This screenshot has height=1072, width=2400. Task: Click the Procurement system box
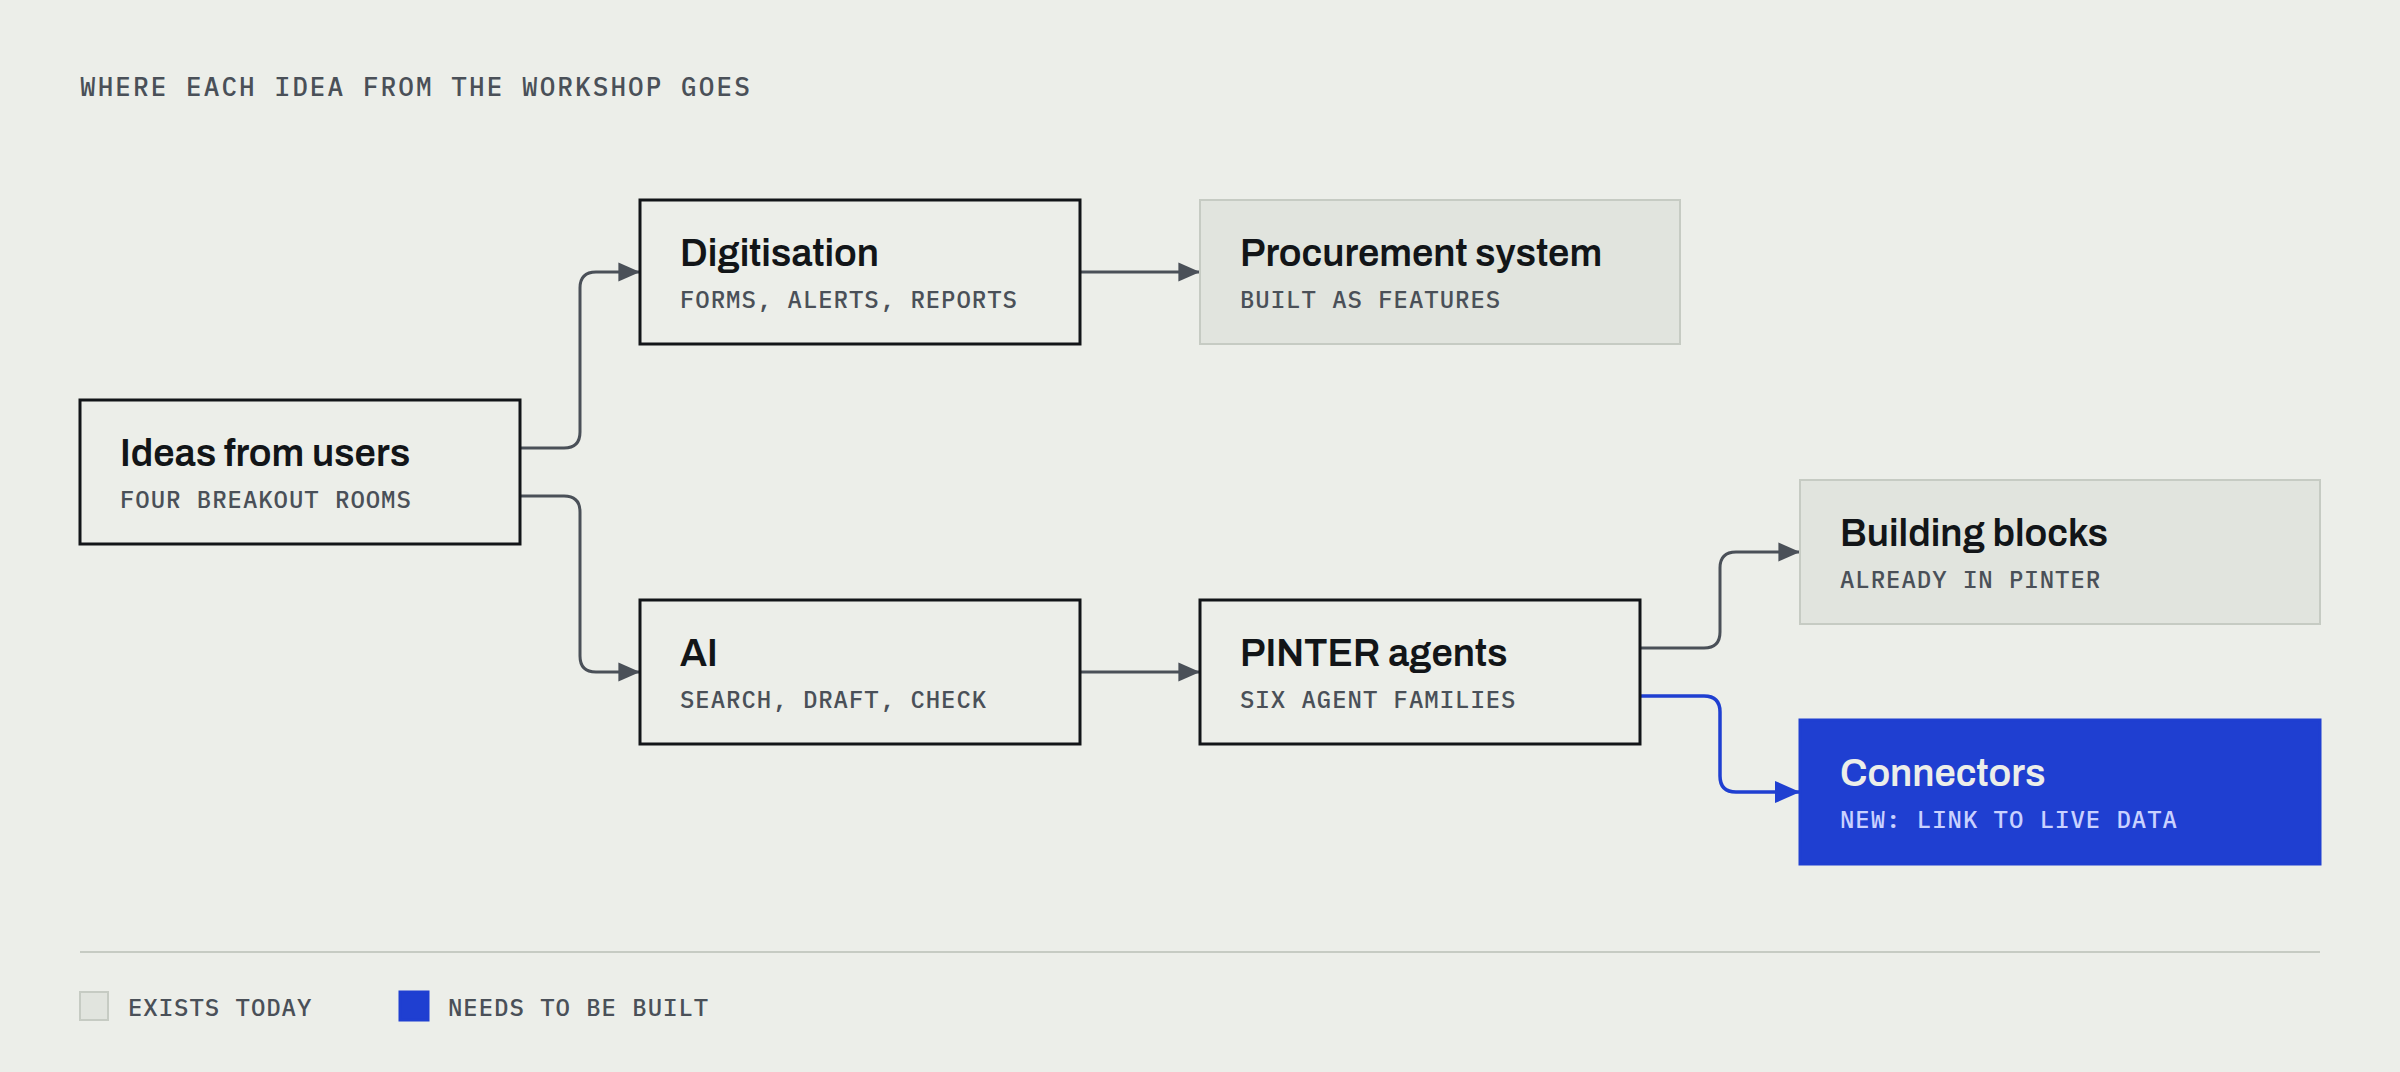coord(1440,272)
